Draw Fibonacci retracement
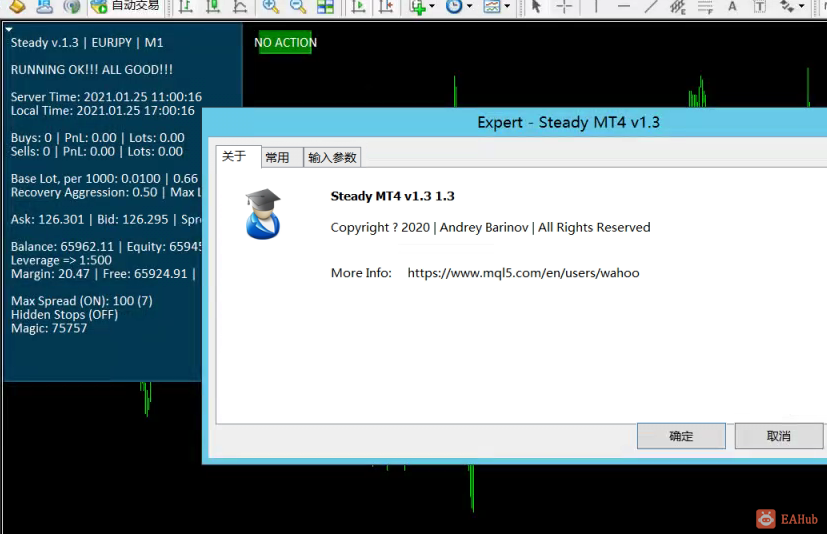This screenshot has width=827, height=534. coord(705,6)
